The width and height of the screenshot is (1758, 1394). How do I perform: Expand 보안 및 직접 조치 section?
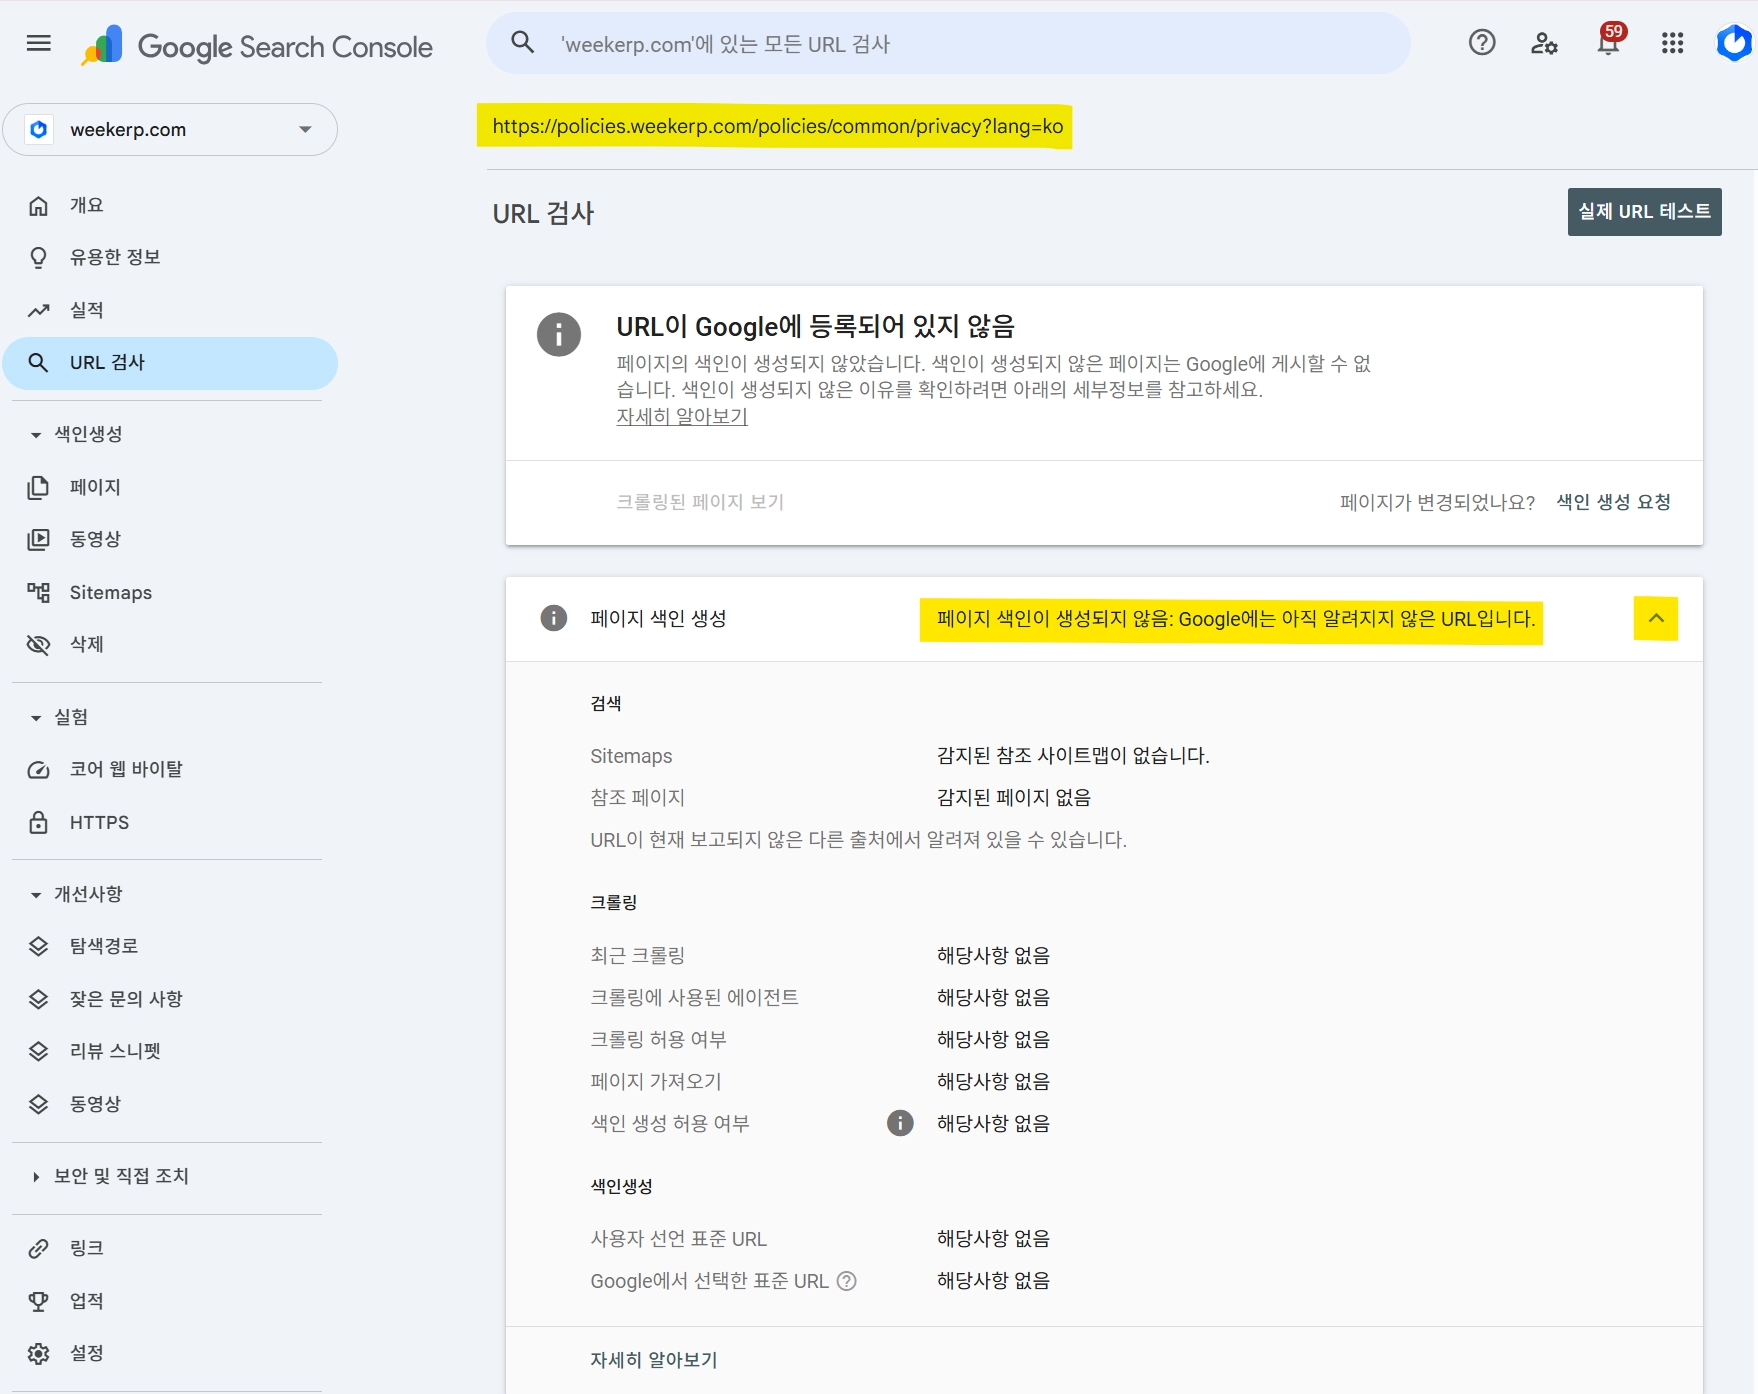pos(36,1177)
